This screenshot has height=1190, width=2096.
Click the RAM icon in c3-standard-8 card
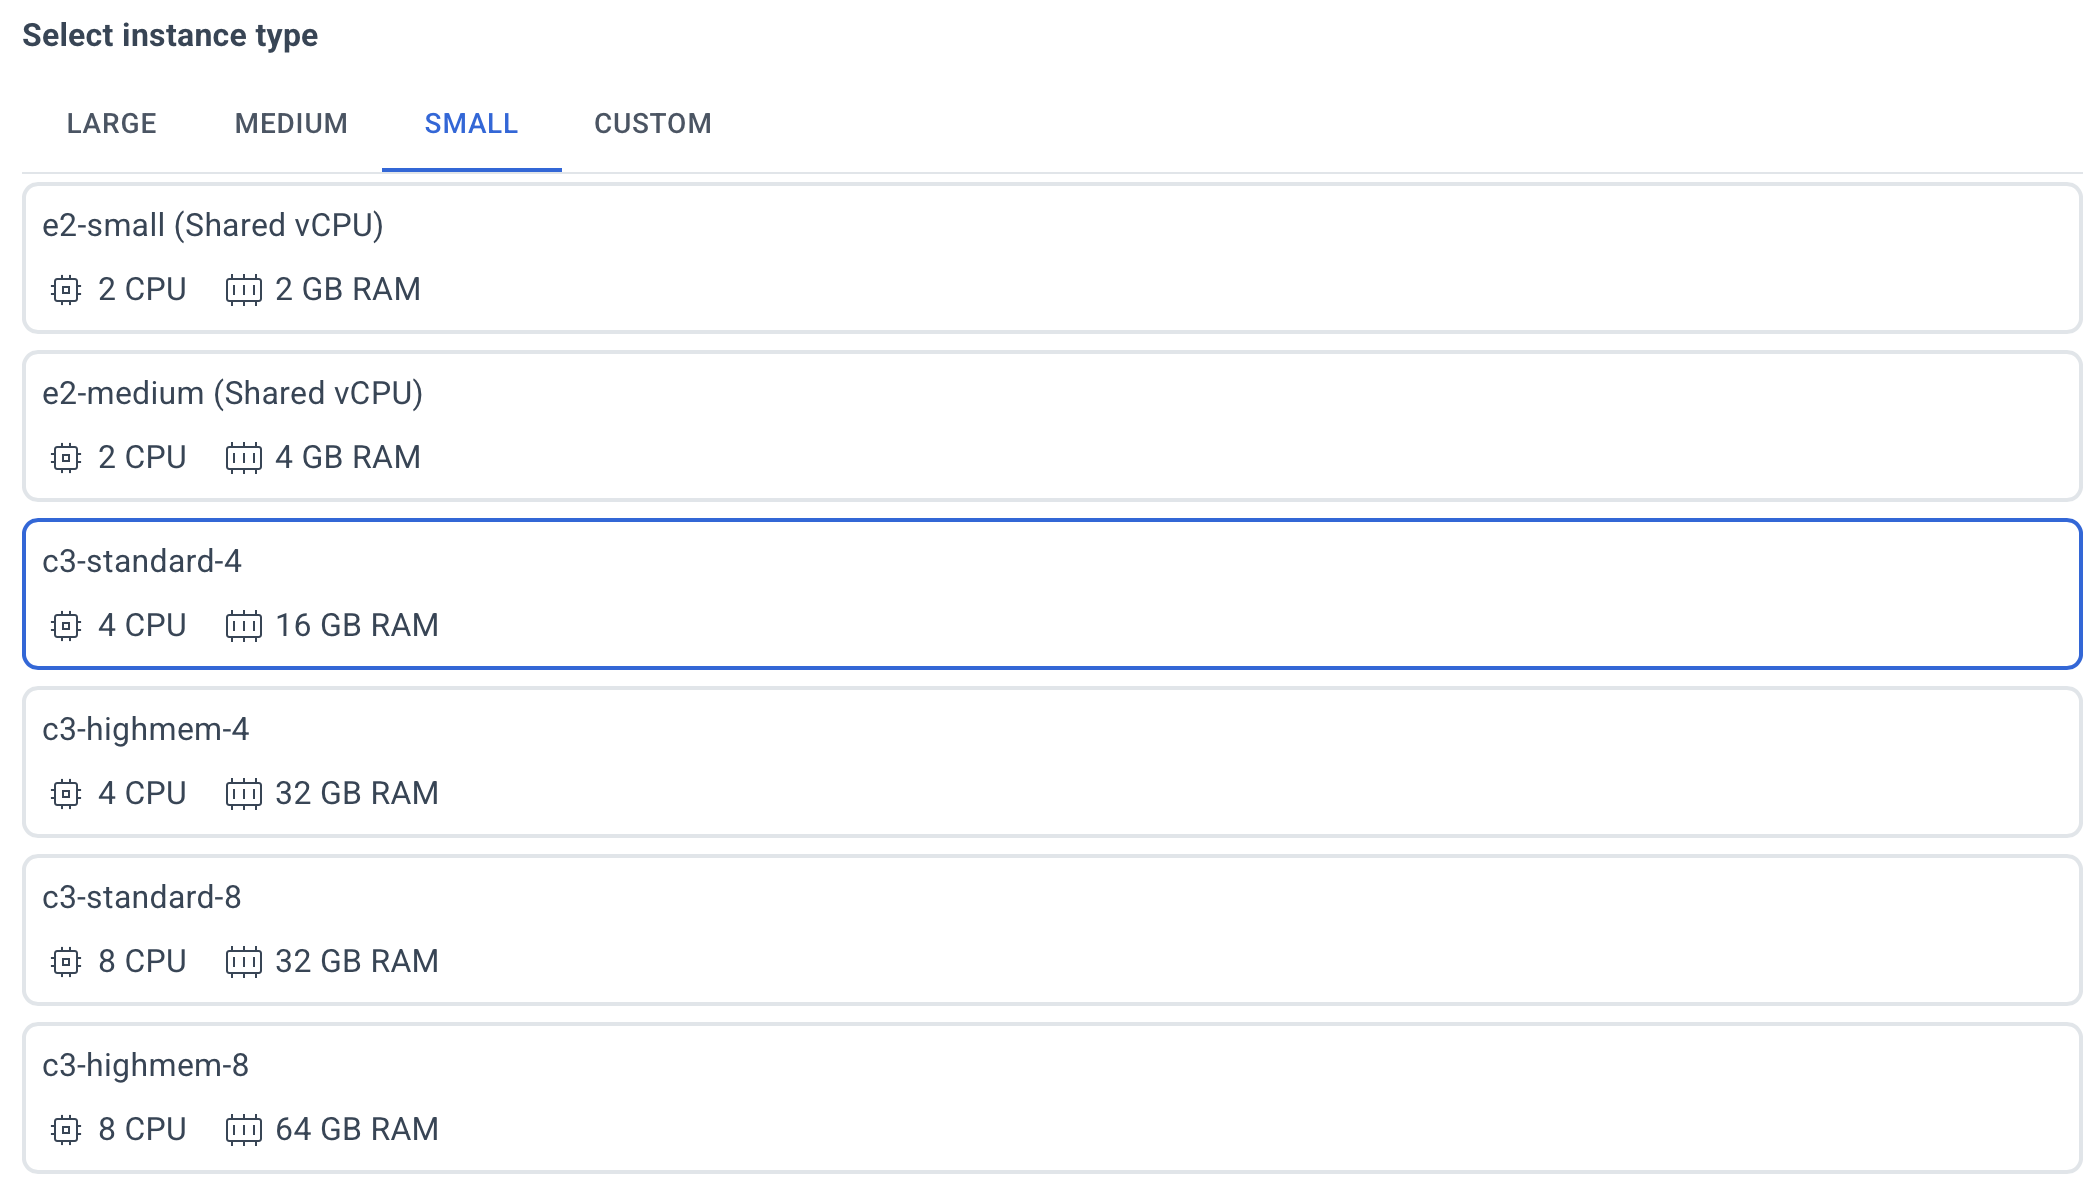click(243, 962)
